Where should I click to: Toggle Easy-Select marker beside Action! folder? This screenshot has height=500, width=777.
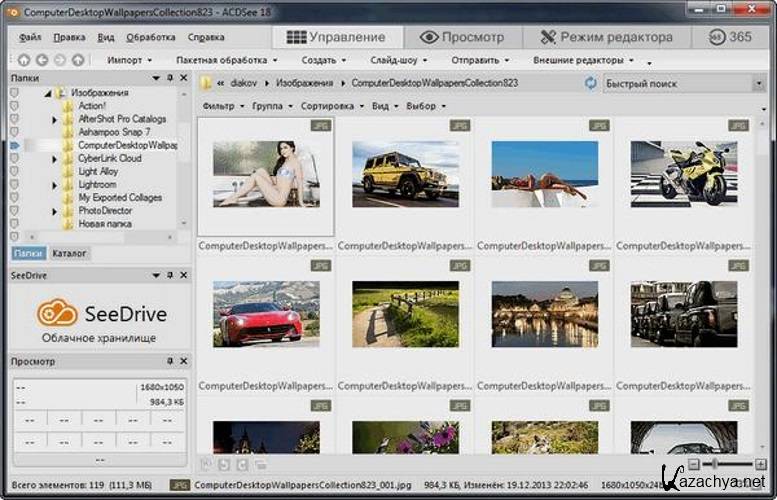pos(15,105)
